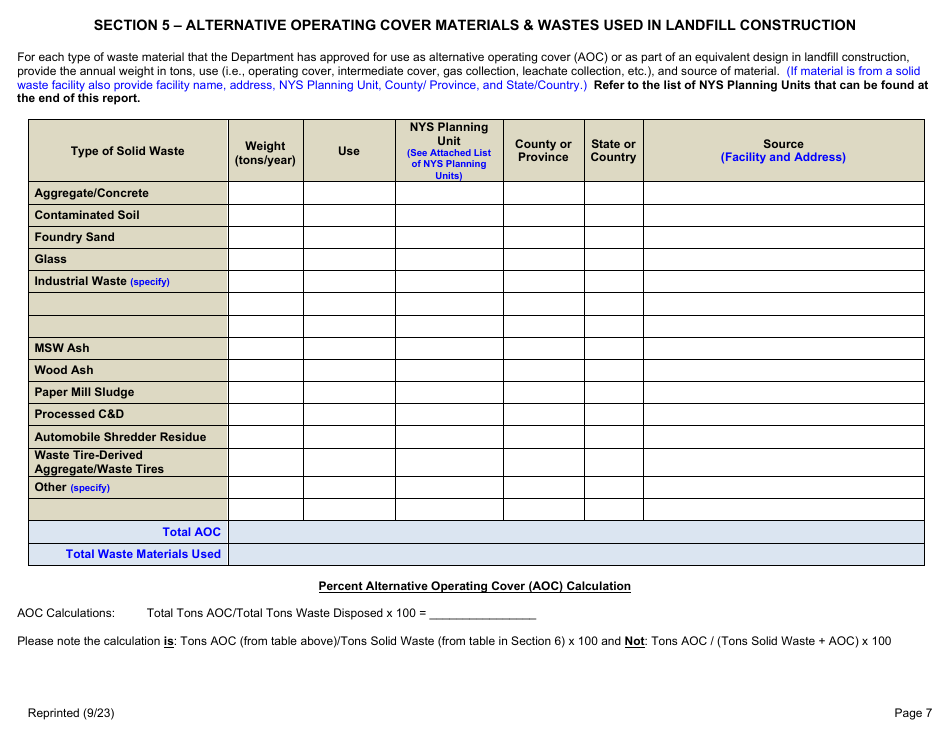Select State or Country cell for MSW Ash

coord(613,348)
